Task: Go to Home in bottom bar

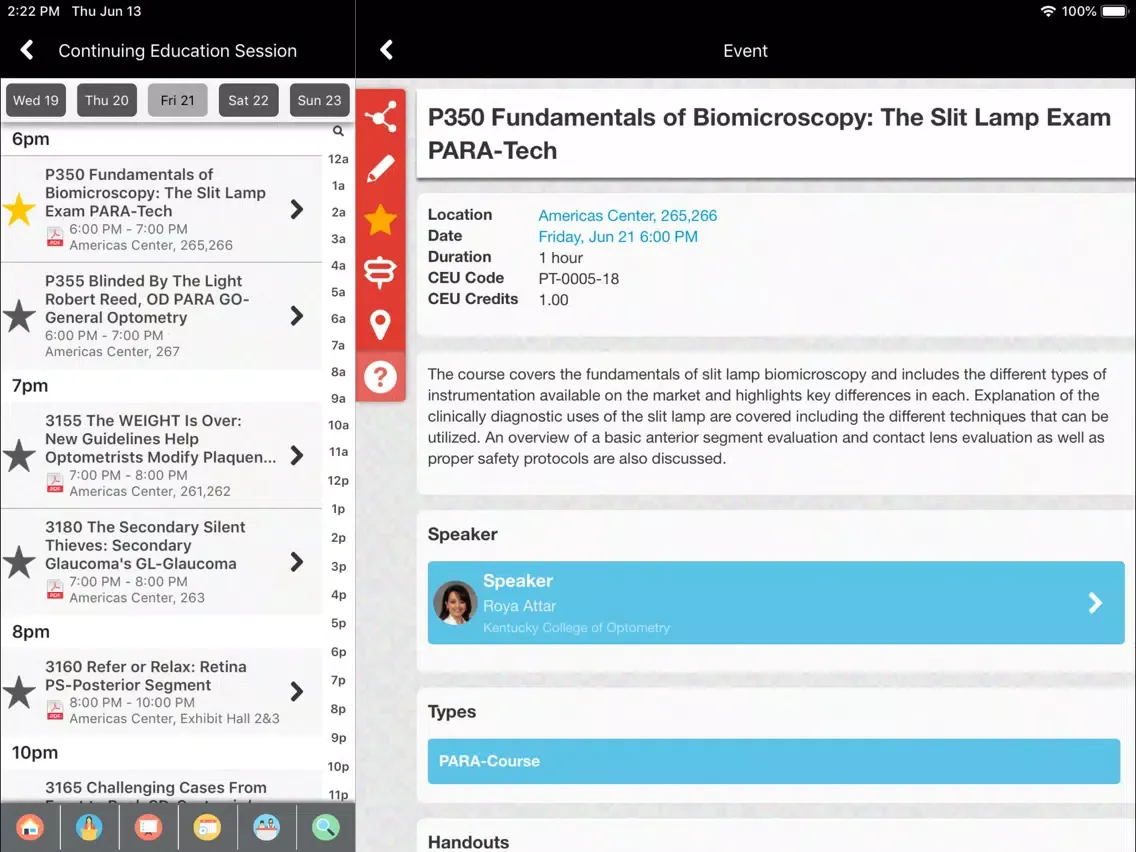Action: click(x=30, y=827)
